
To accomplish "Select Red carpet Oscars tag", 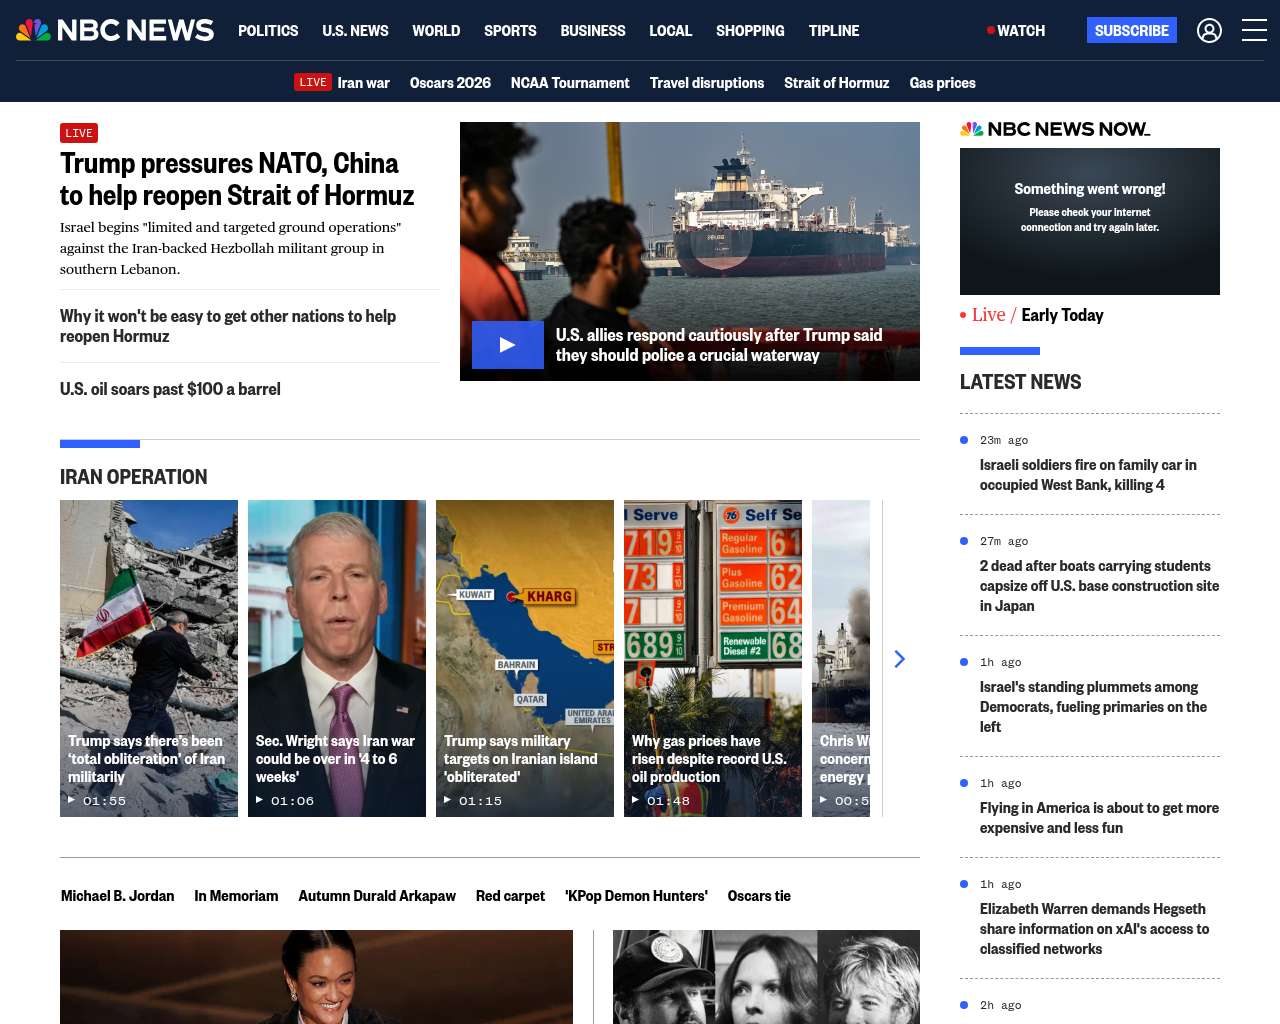I will (510, 896).
